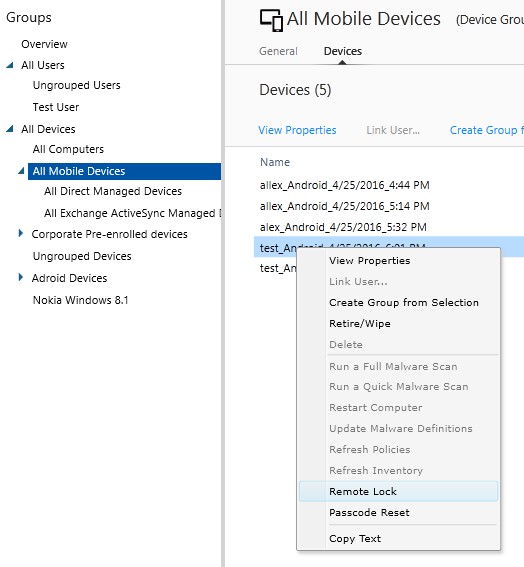Choose Remote Lock in context menu
Viewport: 524px width, 567px height.
[x=398, y=491]
